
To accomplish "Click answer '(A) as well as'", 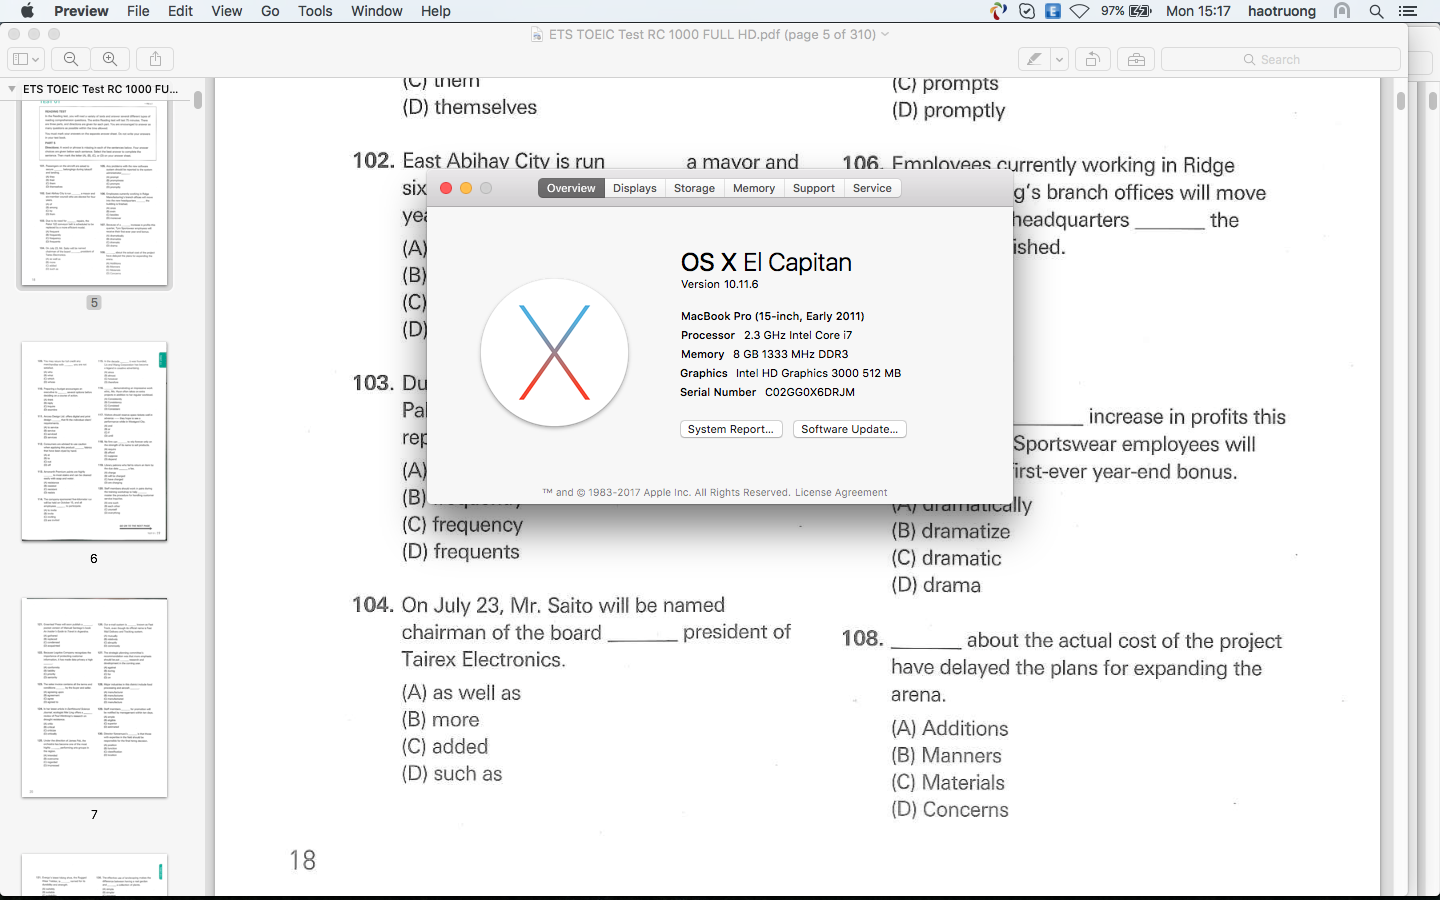I will pos(461,693).
